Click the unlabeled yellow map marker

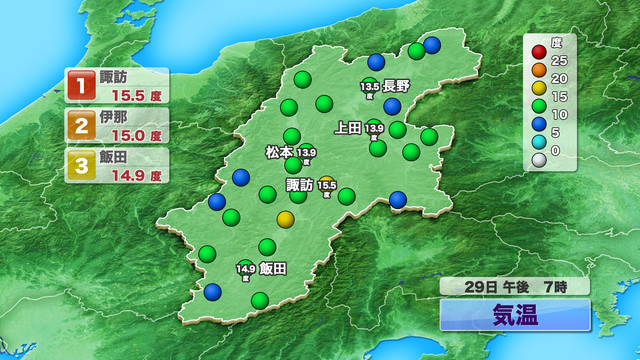[x=285, y=220]
